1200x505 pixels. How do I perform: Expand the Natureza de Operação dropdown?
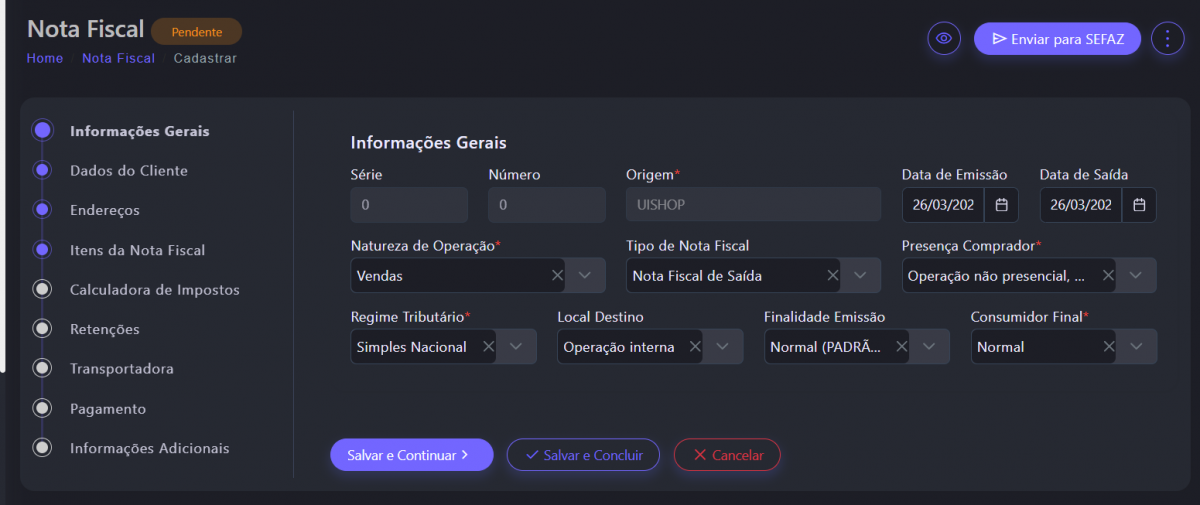pyautogui.click(x=585, y=275)
